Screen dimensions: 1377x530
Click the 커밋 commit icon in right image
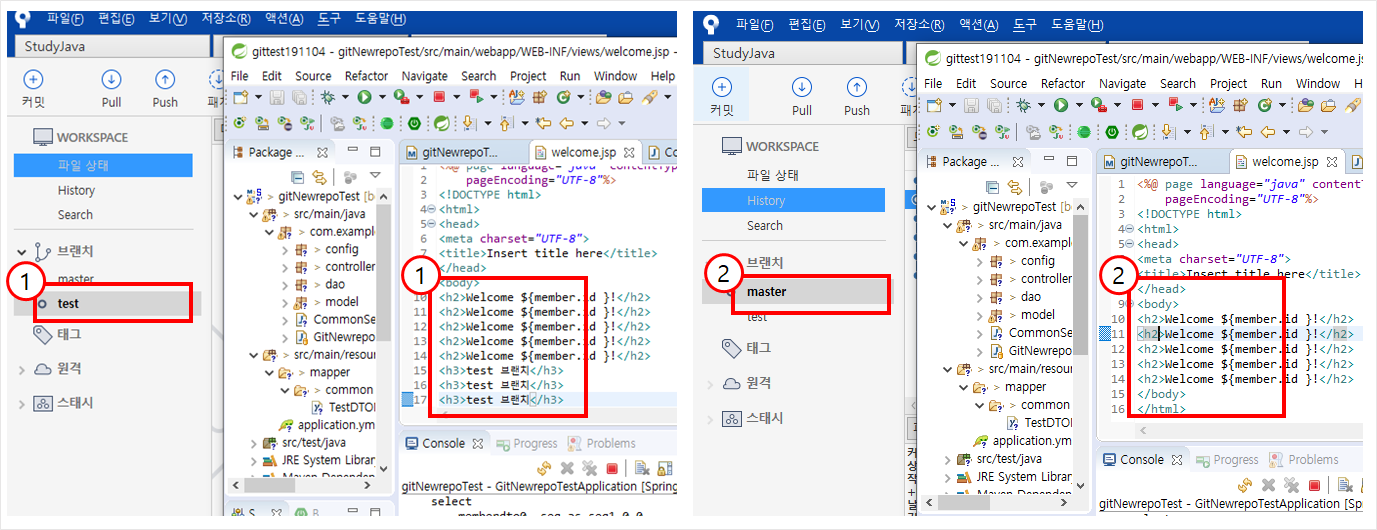[x=721, y=88]
